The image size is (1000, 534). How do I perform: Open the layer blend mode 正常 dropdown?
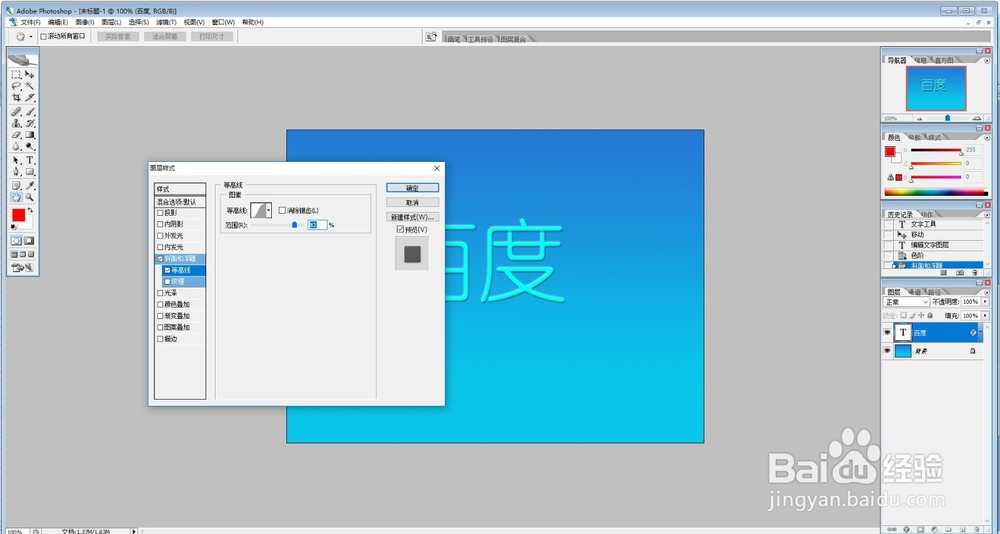pos(906,302)
